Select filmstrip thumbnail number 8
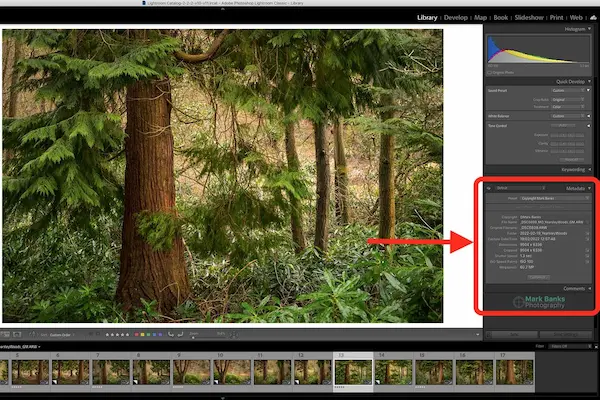 (x=149, y=371)
